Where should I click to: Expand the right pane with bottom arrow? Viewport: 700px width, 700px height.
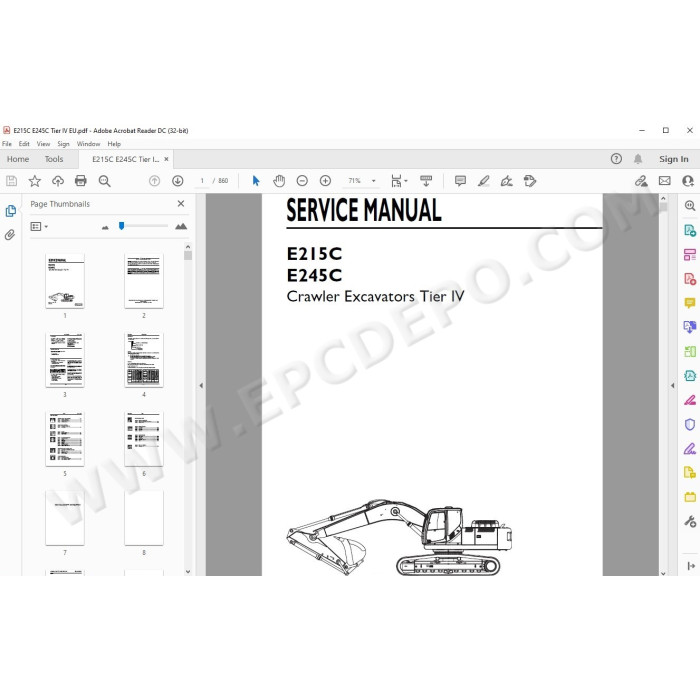point(691,566)
